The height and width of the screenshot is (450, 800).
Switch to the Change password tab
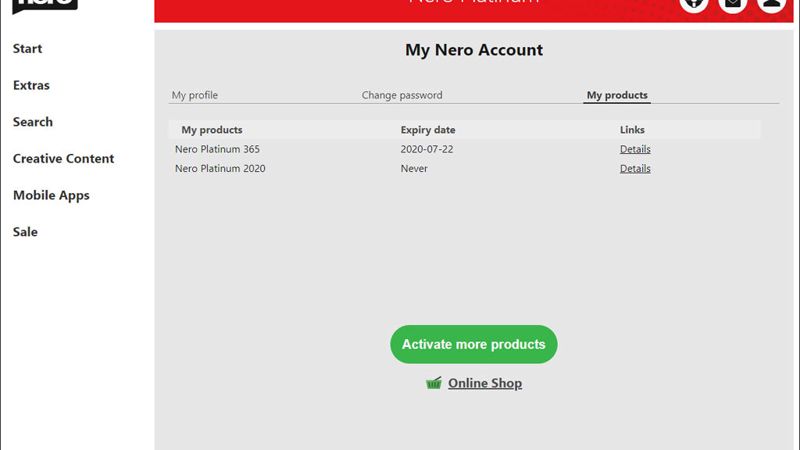click(402, 95)
